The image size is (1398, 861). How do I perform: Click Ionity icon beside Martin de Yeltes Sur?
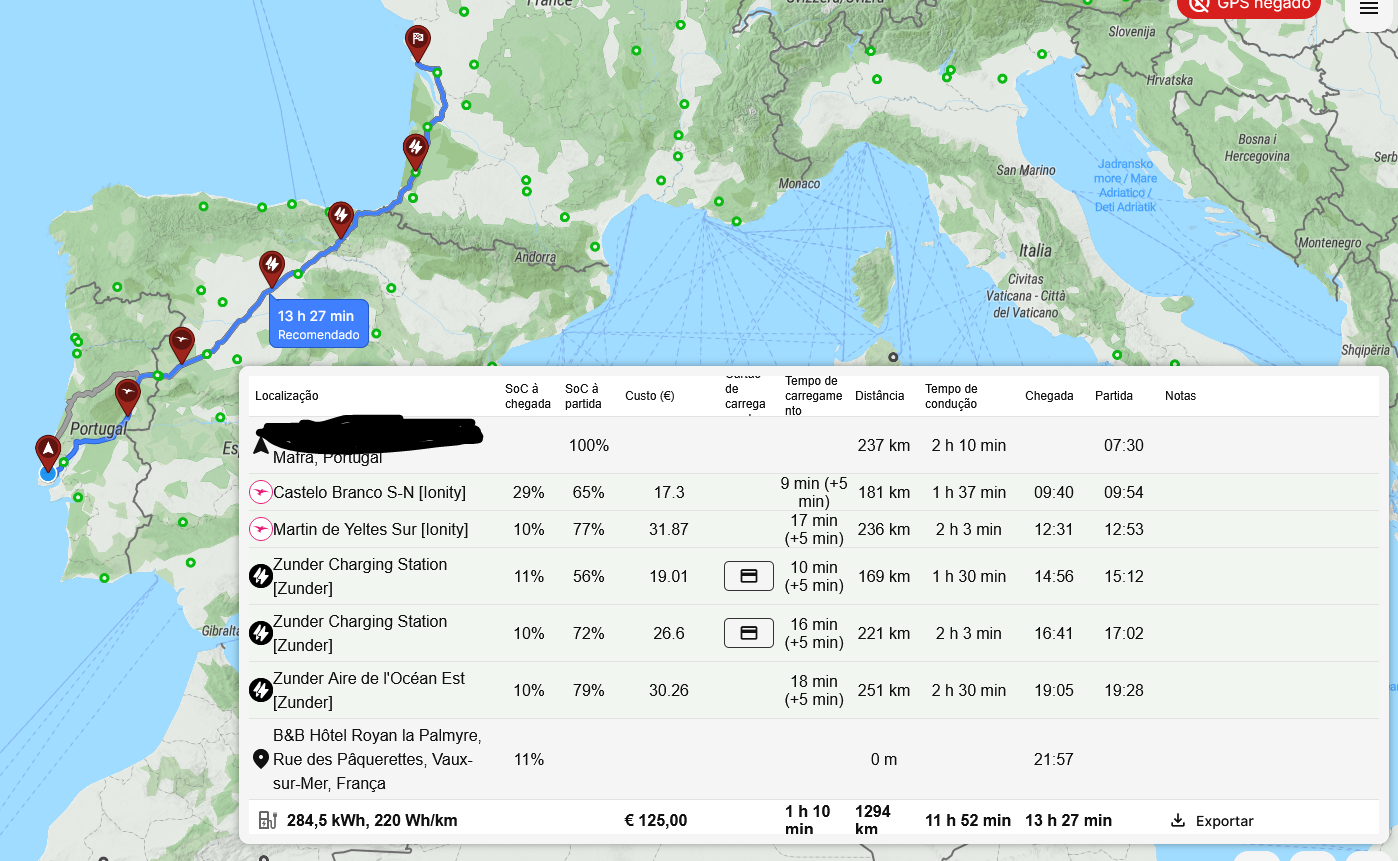[260, 529]
